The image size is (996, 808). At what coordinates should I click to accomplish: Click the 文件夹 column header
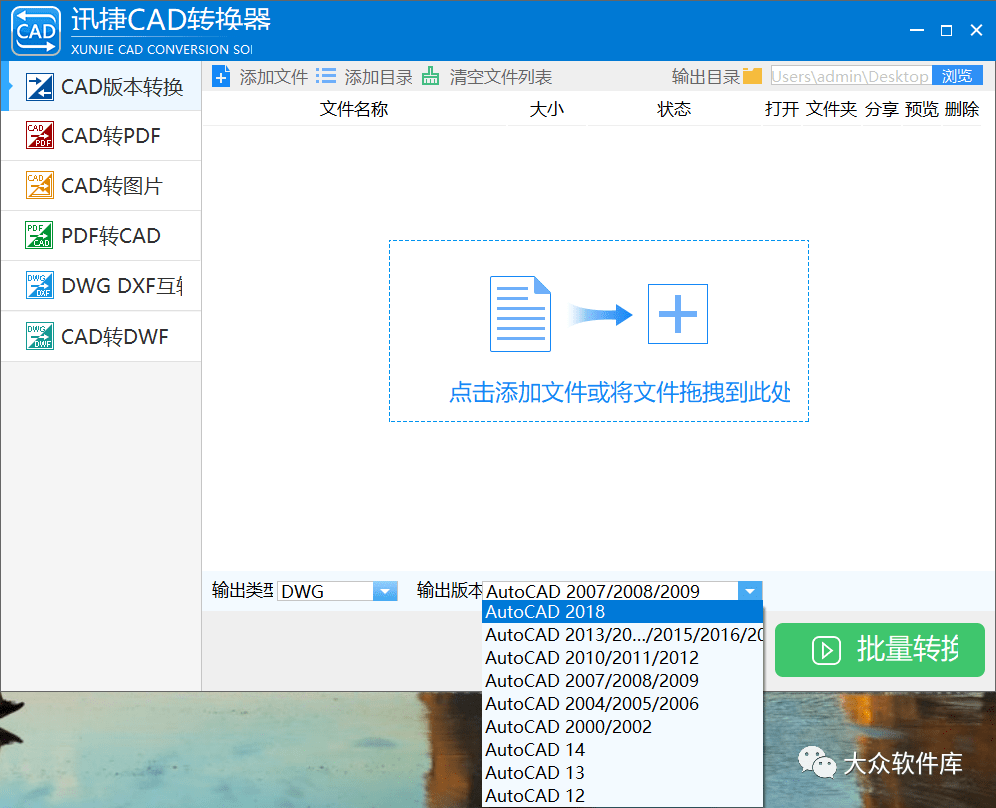(x=831, y=109)
